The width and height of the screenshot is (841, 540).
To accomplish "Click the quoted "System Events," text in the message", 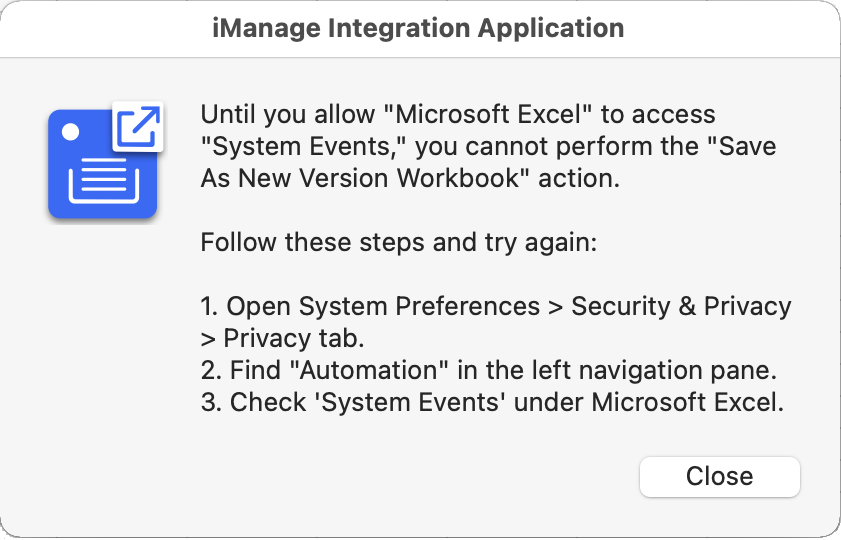I will 304,146.
